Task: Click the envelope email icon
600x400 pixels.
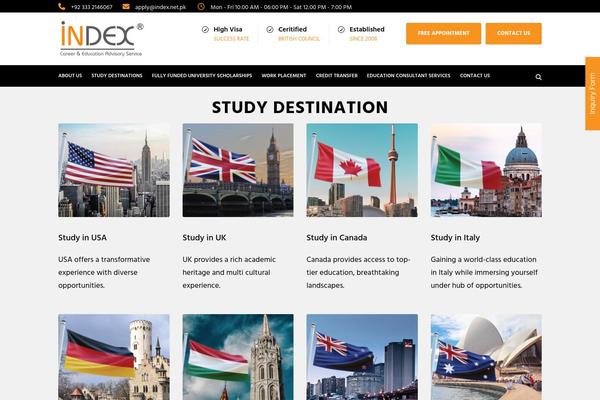Action: tap(126, 7)
